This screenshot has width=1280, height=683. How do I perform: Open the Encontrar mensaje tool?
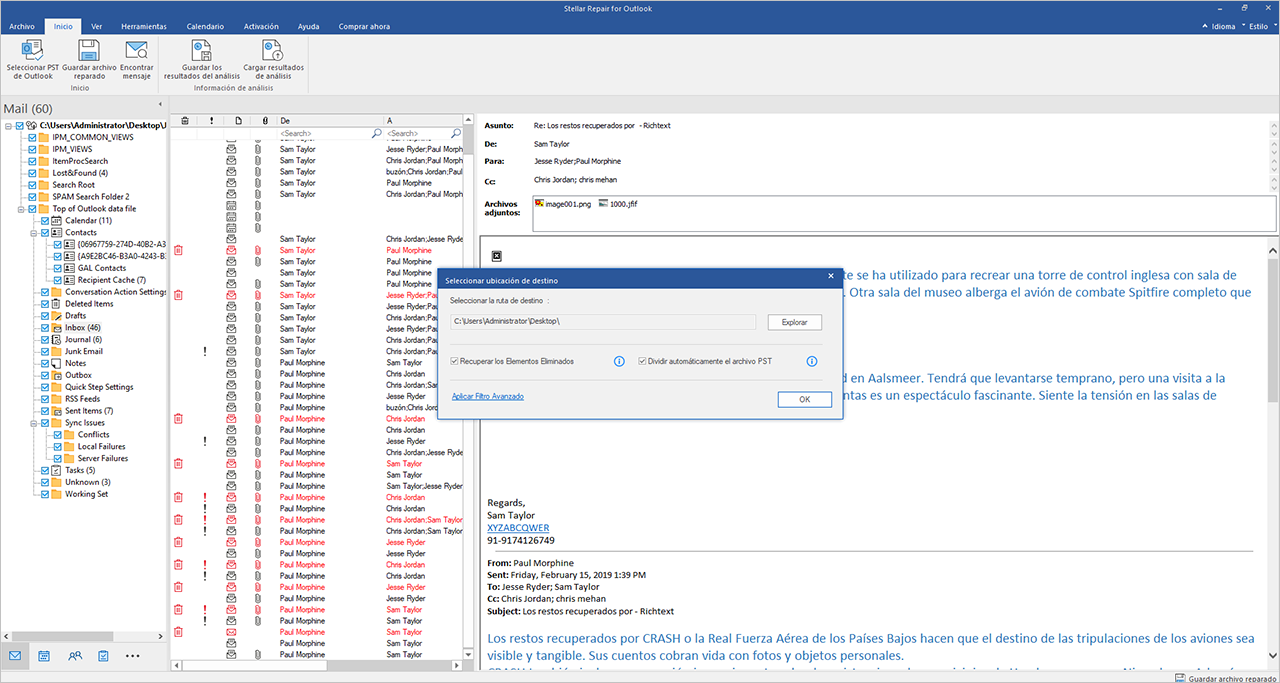click(136, 52)
